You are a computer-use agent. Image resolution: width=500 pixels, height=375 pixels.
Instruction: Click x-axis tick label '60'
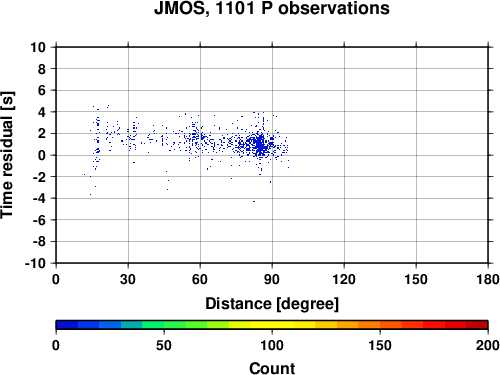(x=200, y=279)
